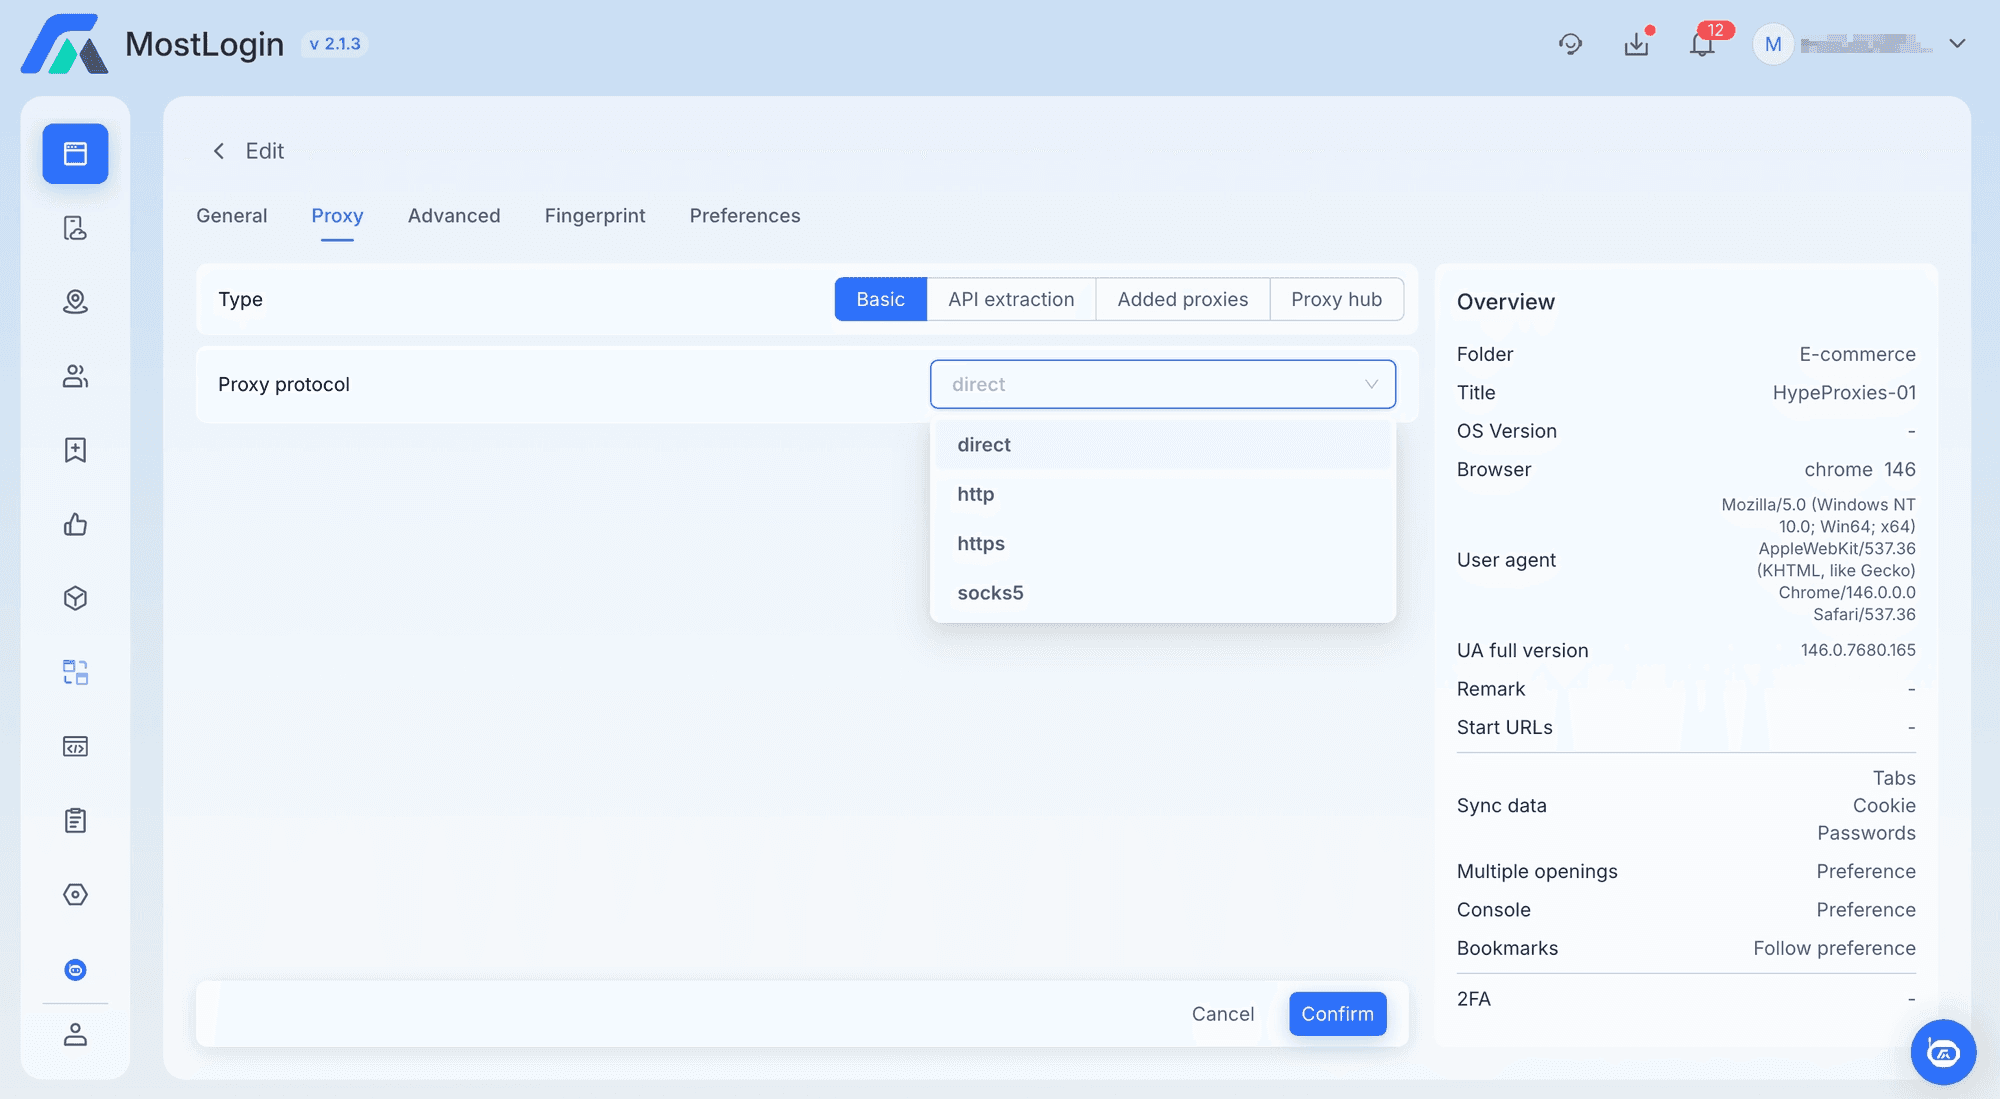Expand the user account menu chevron
The height and width of the screenshot is (1099, 2000).
1957,44
